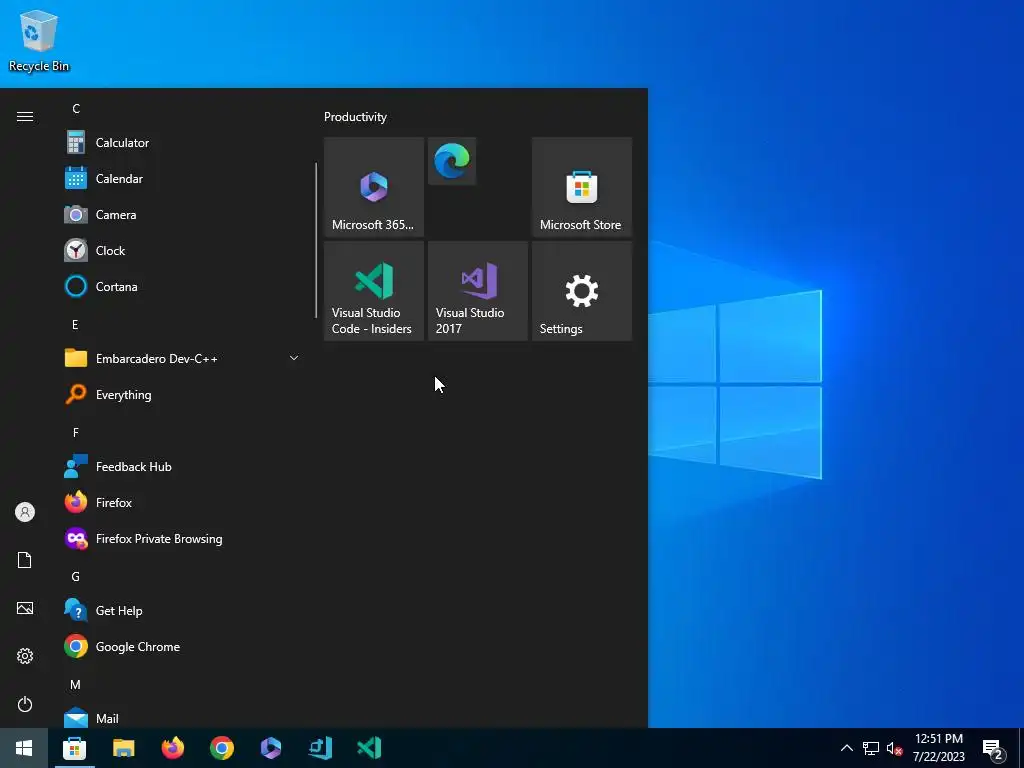Viewport: 1024px width, 768px height.
Task: Launch Firefox from the app list
Action: coord(183,502)
